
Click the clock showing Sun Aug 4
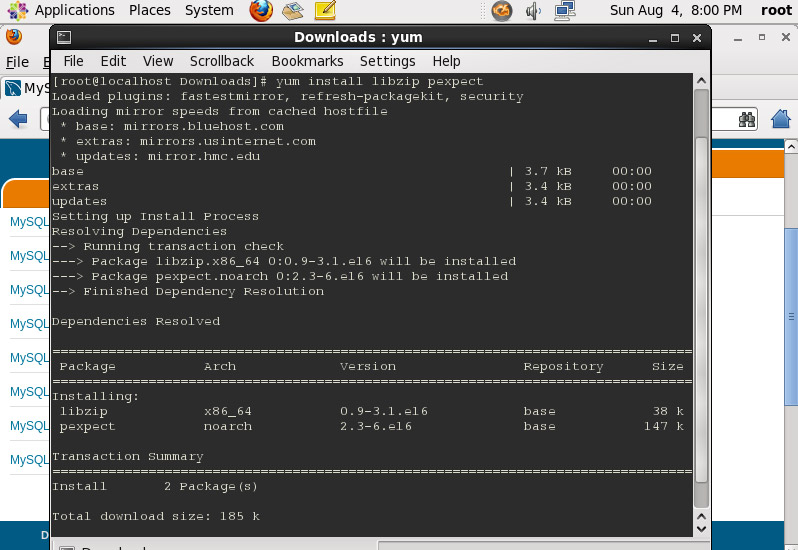[675, 10]
